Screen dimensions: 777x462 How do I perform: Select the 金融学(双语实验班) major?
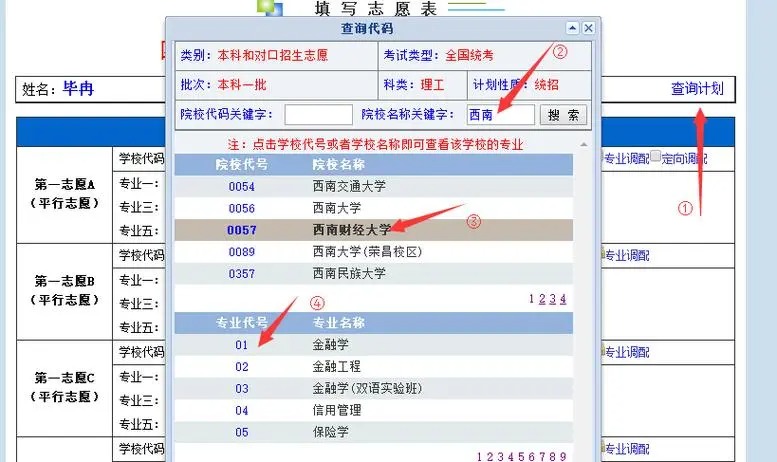(x=367, y=389)
